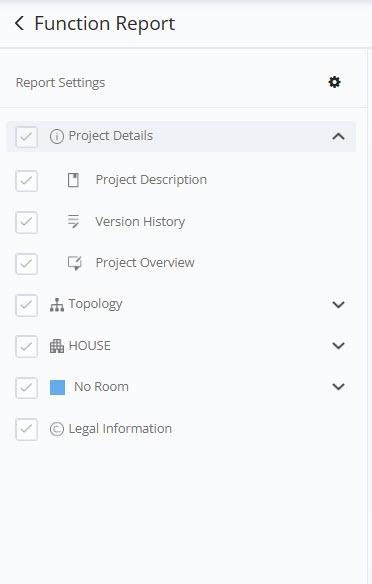The width and height of the screenshot is (372, 584).
Task: Toggle the Topology checkbox
Action: [x=26, y=305]
